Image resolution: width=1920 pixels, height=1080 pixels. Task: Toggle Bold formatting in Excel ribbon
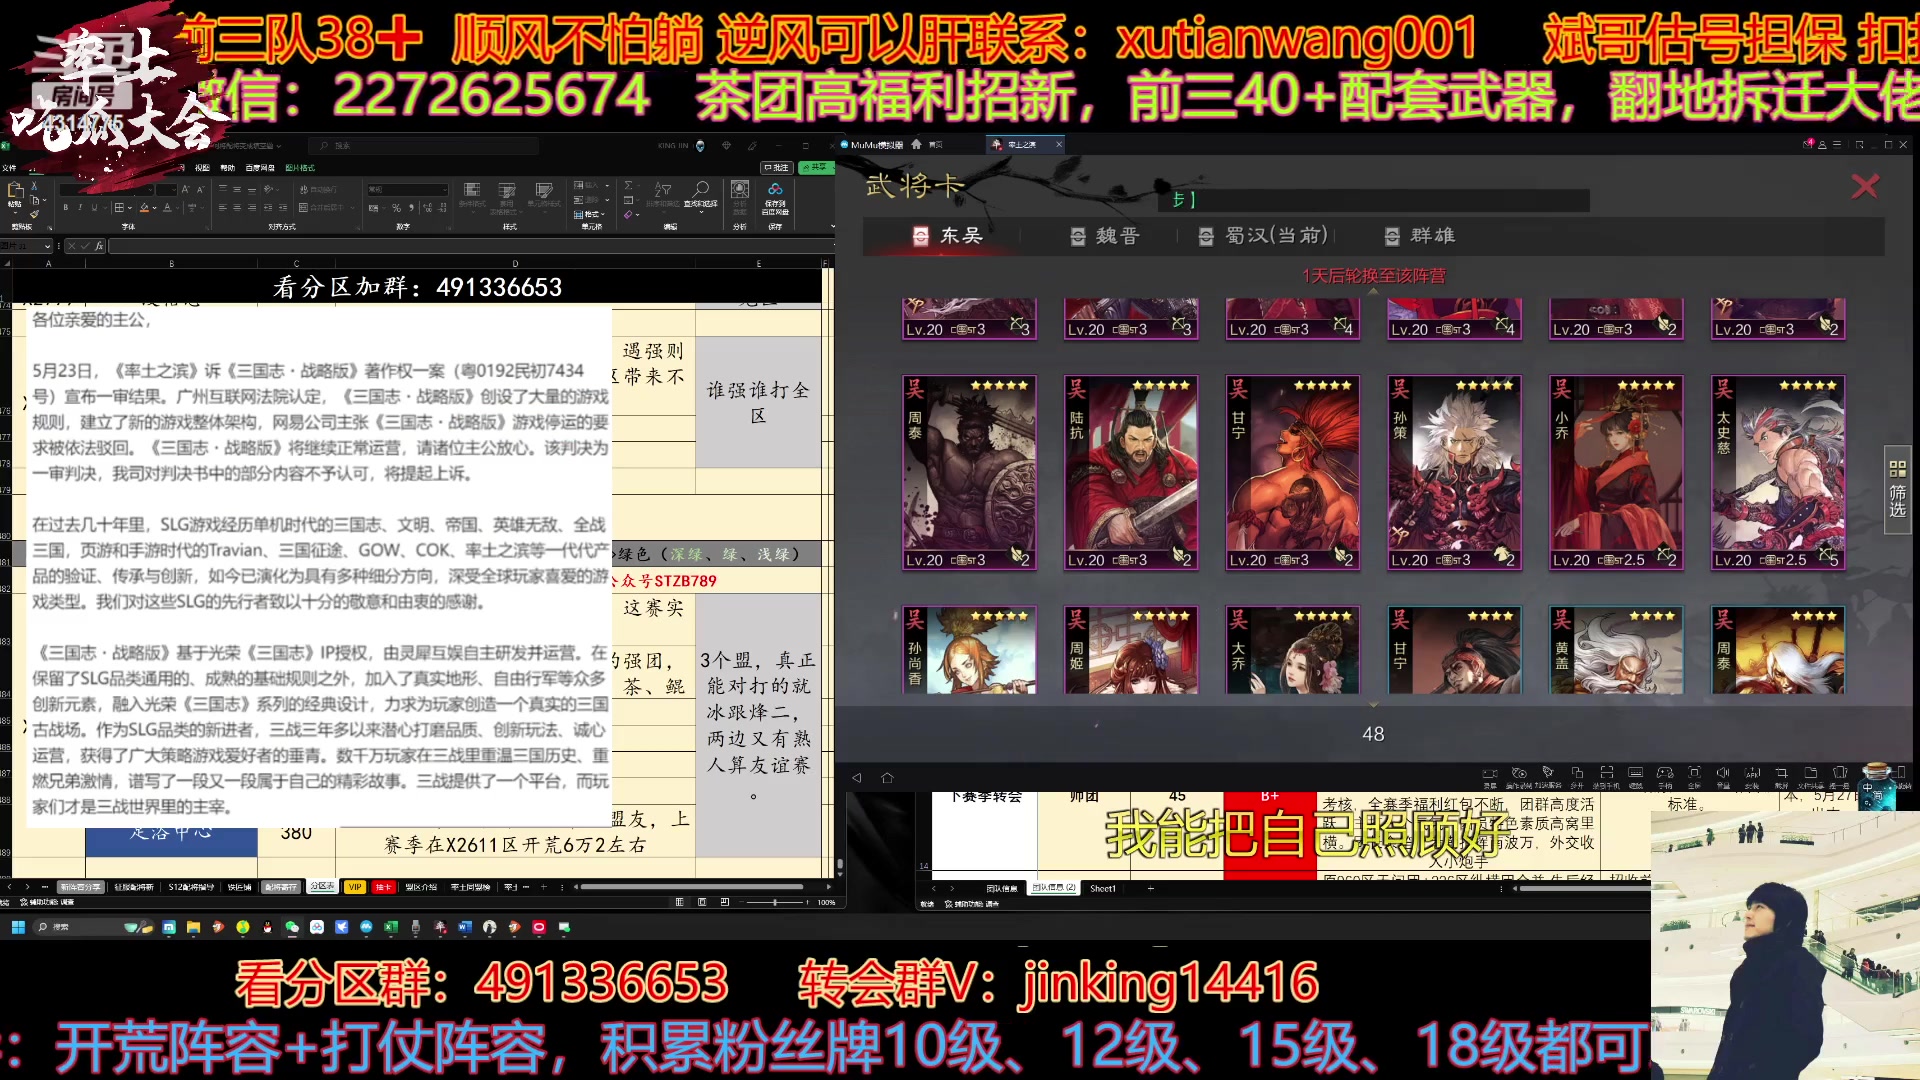[x=66, y=207]
